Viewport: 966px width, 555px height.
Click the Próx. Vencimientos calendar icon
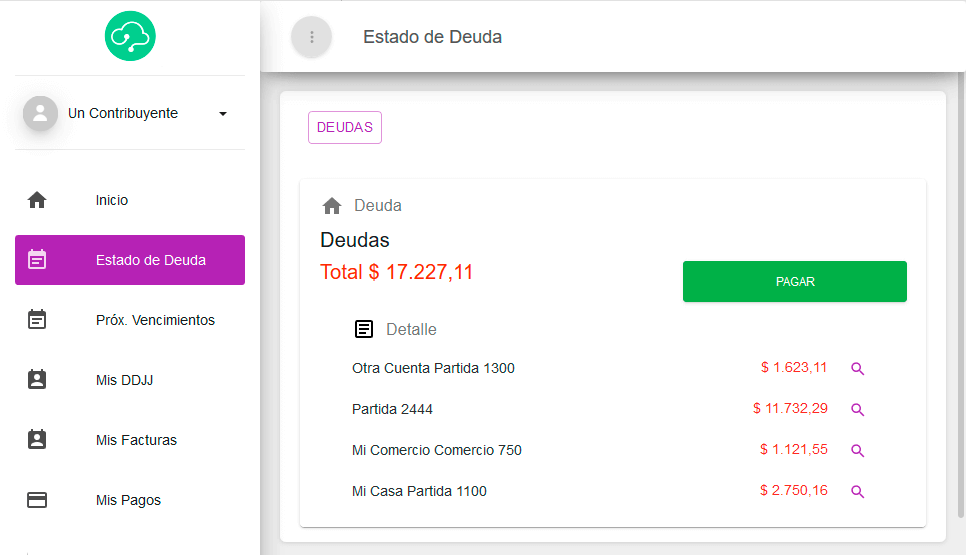(x=37, y=320)
